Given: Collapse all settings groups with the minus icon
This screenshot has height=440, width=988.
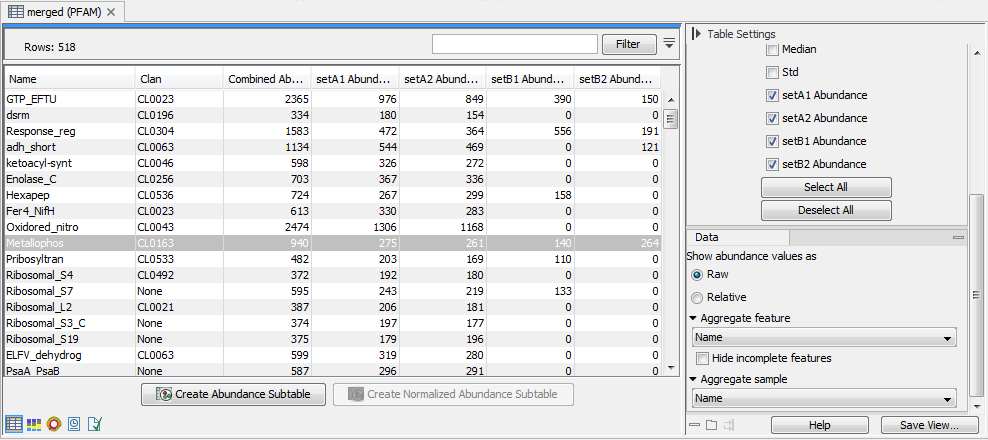Looking at the screenshot, I should click(x=695, y=425).
